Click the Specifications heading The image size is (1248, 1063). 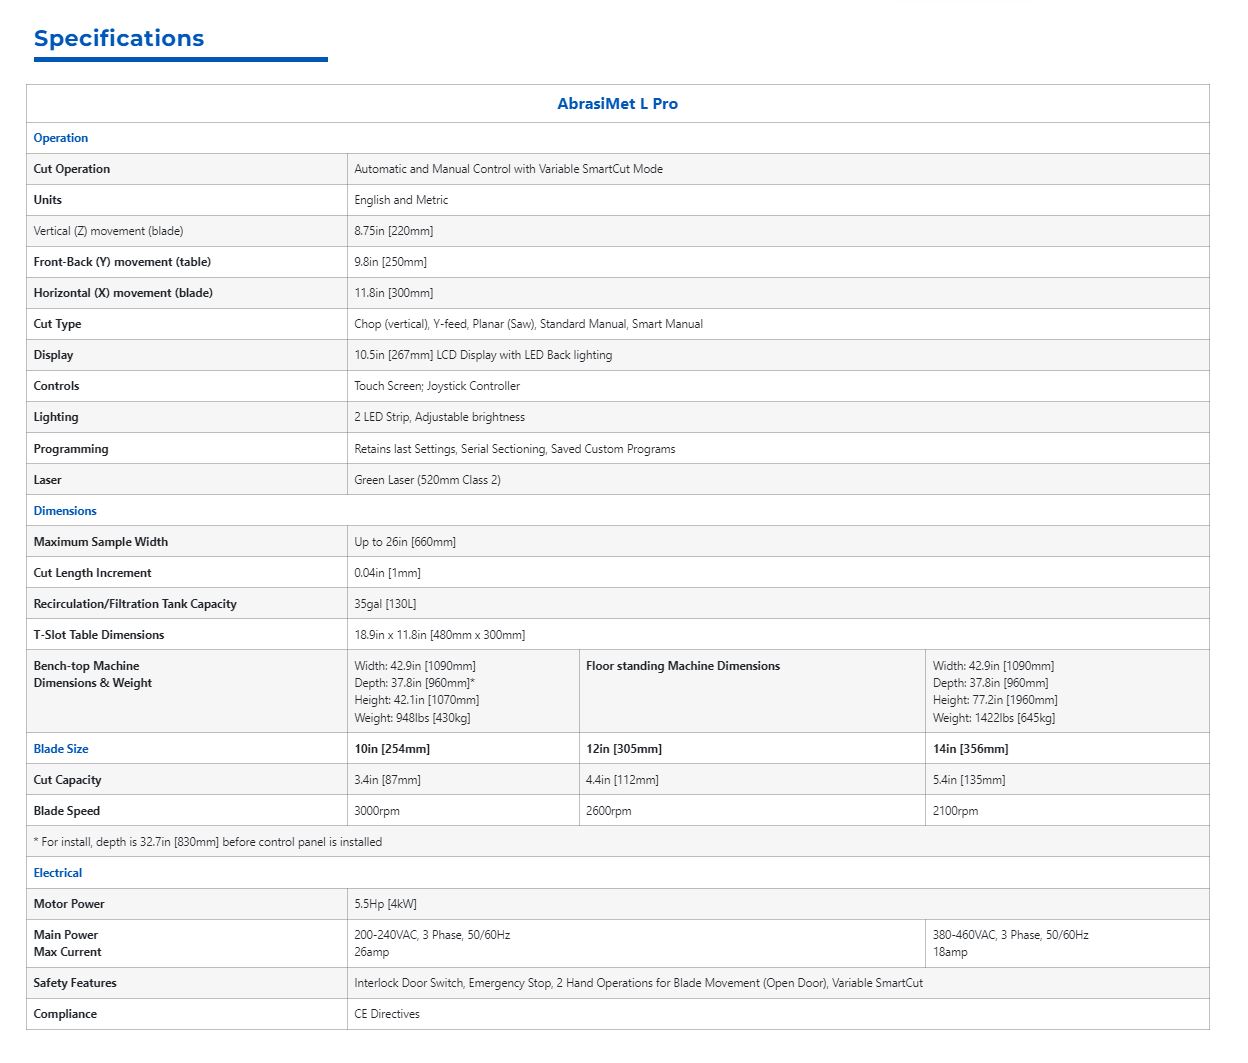click(x=119, y=38)
